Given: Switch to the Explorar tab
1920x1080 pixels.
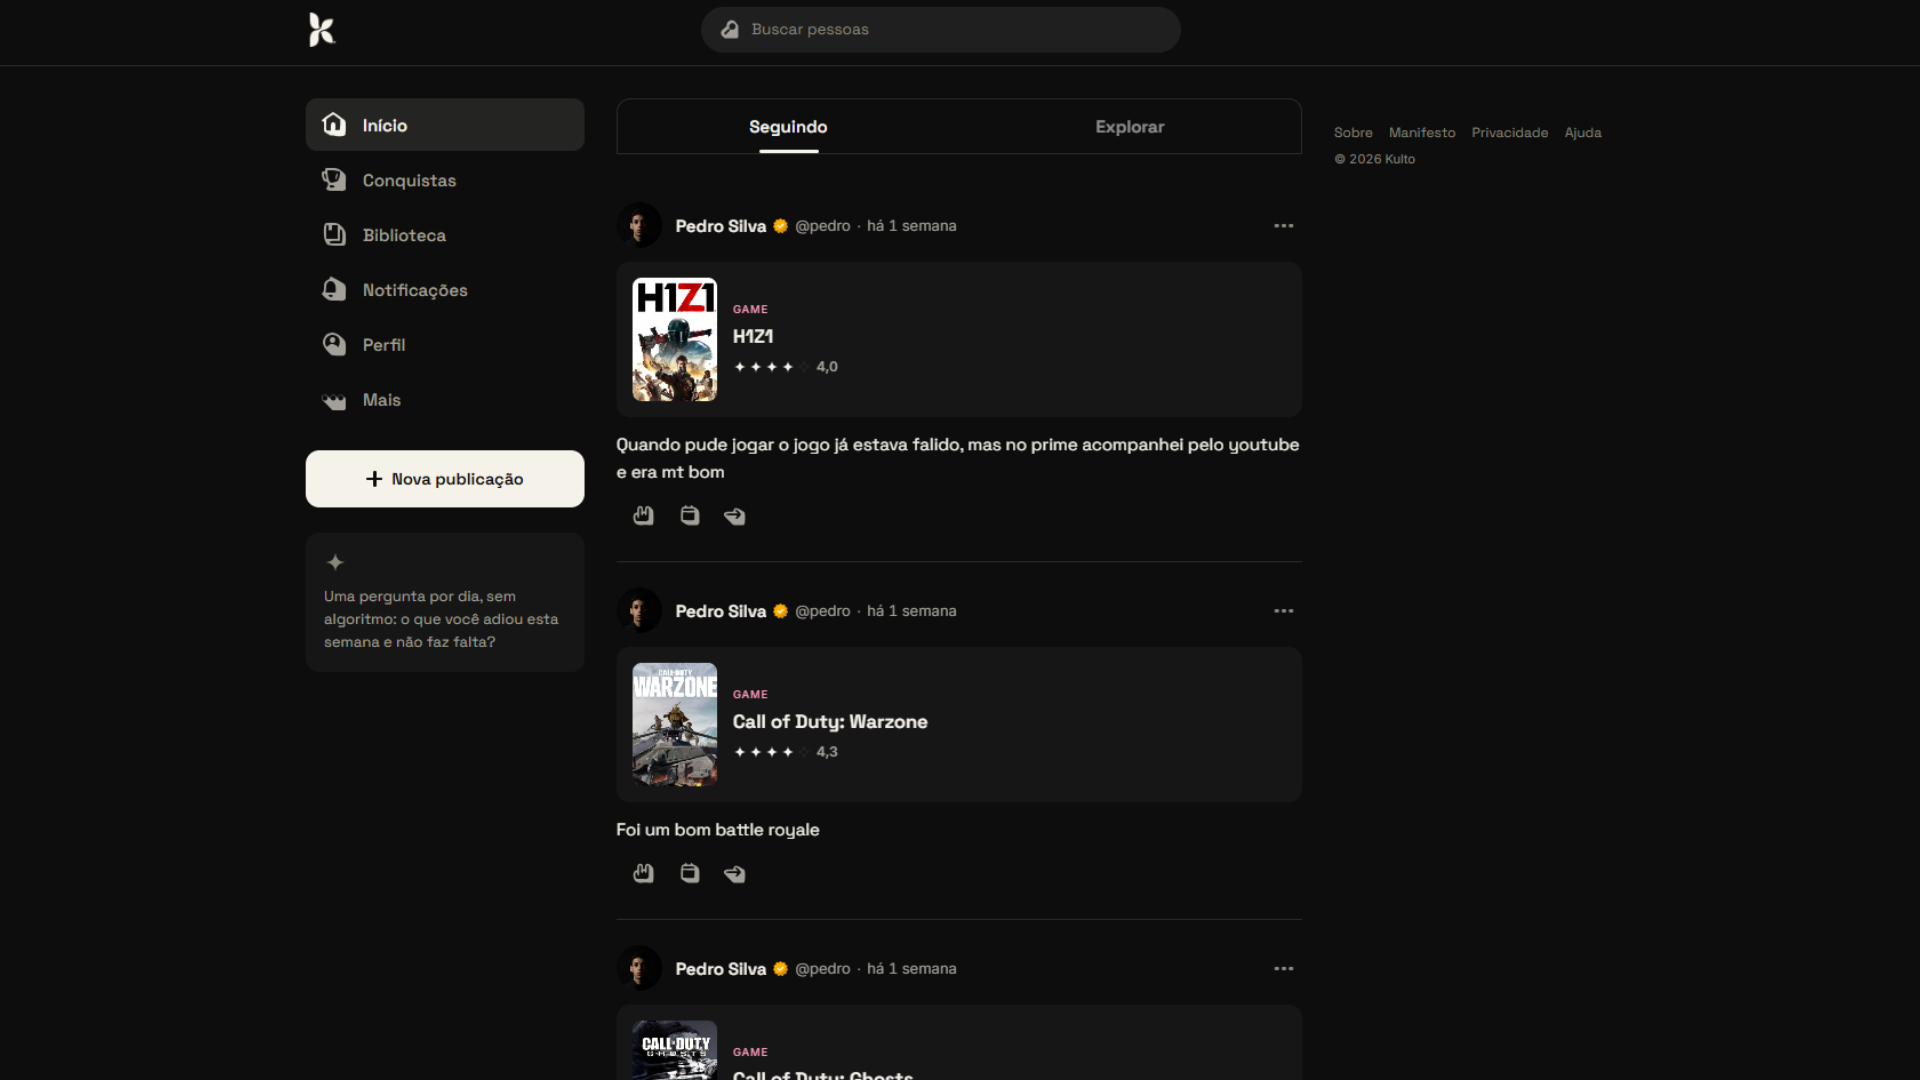Looking at the screenshot, I should coord(1129,127).
